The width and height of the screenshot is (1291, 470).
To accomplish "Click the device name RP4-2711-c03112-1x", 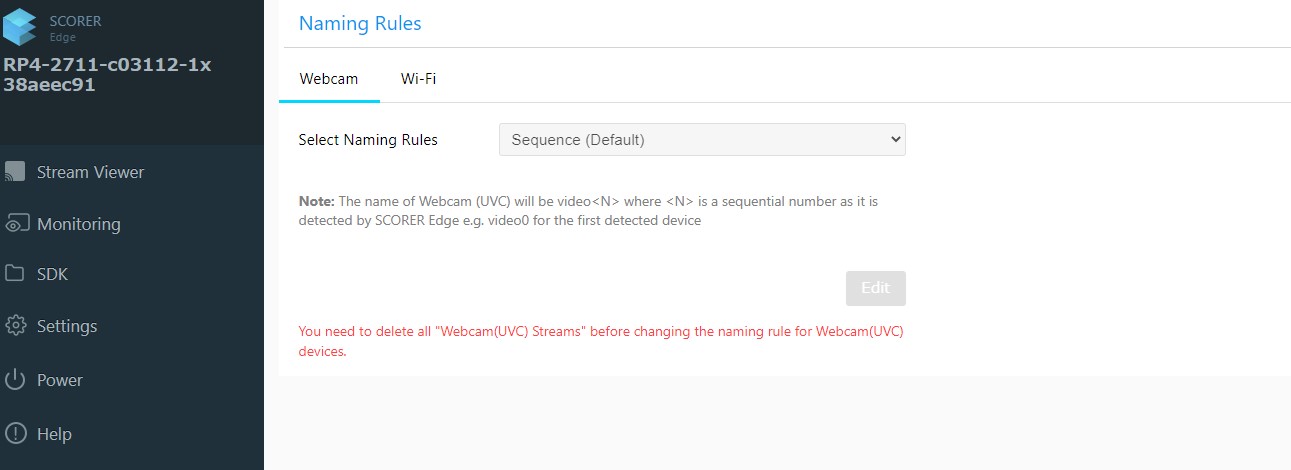I will (x=107, y=65).
